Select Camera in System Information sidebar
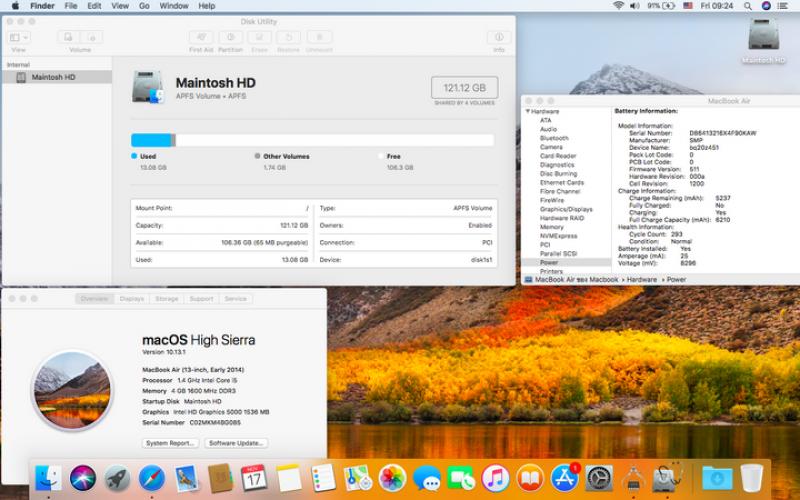The image size is (800, 500). click(x=551, y=147)
